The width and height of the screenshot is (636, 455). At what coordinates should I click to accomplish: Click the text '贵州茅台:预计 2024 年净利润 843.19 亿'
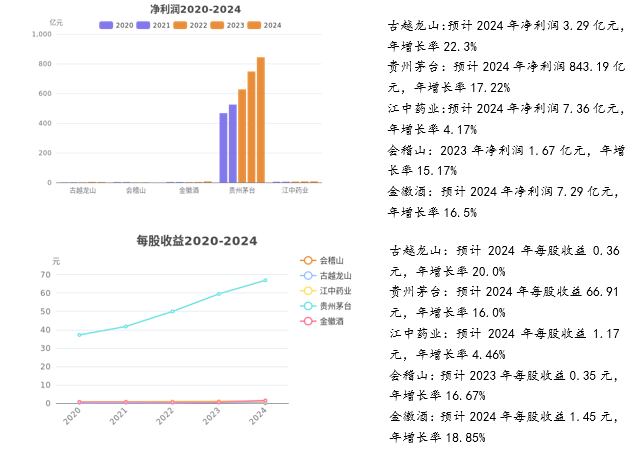[506, 67]
